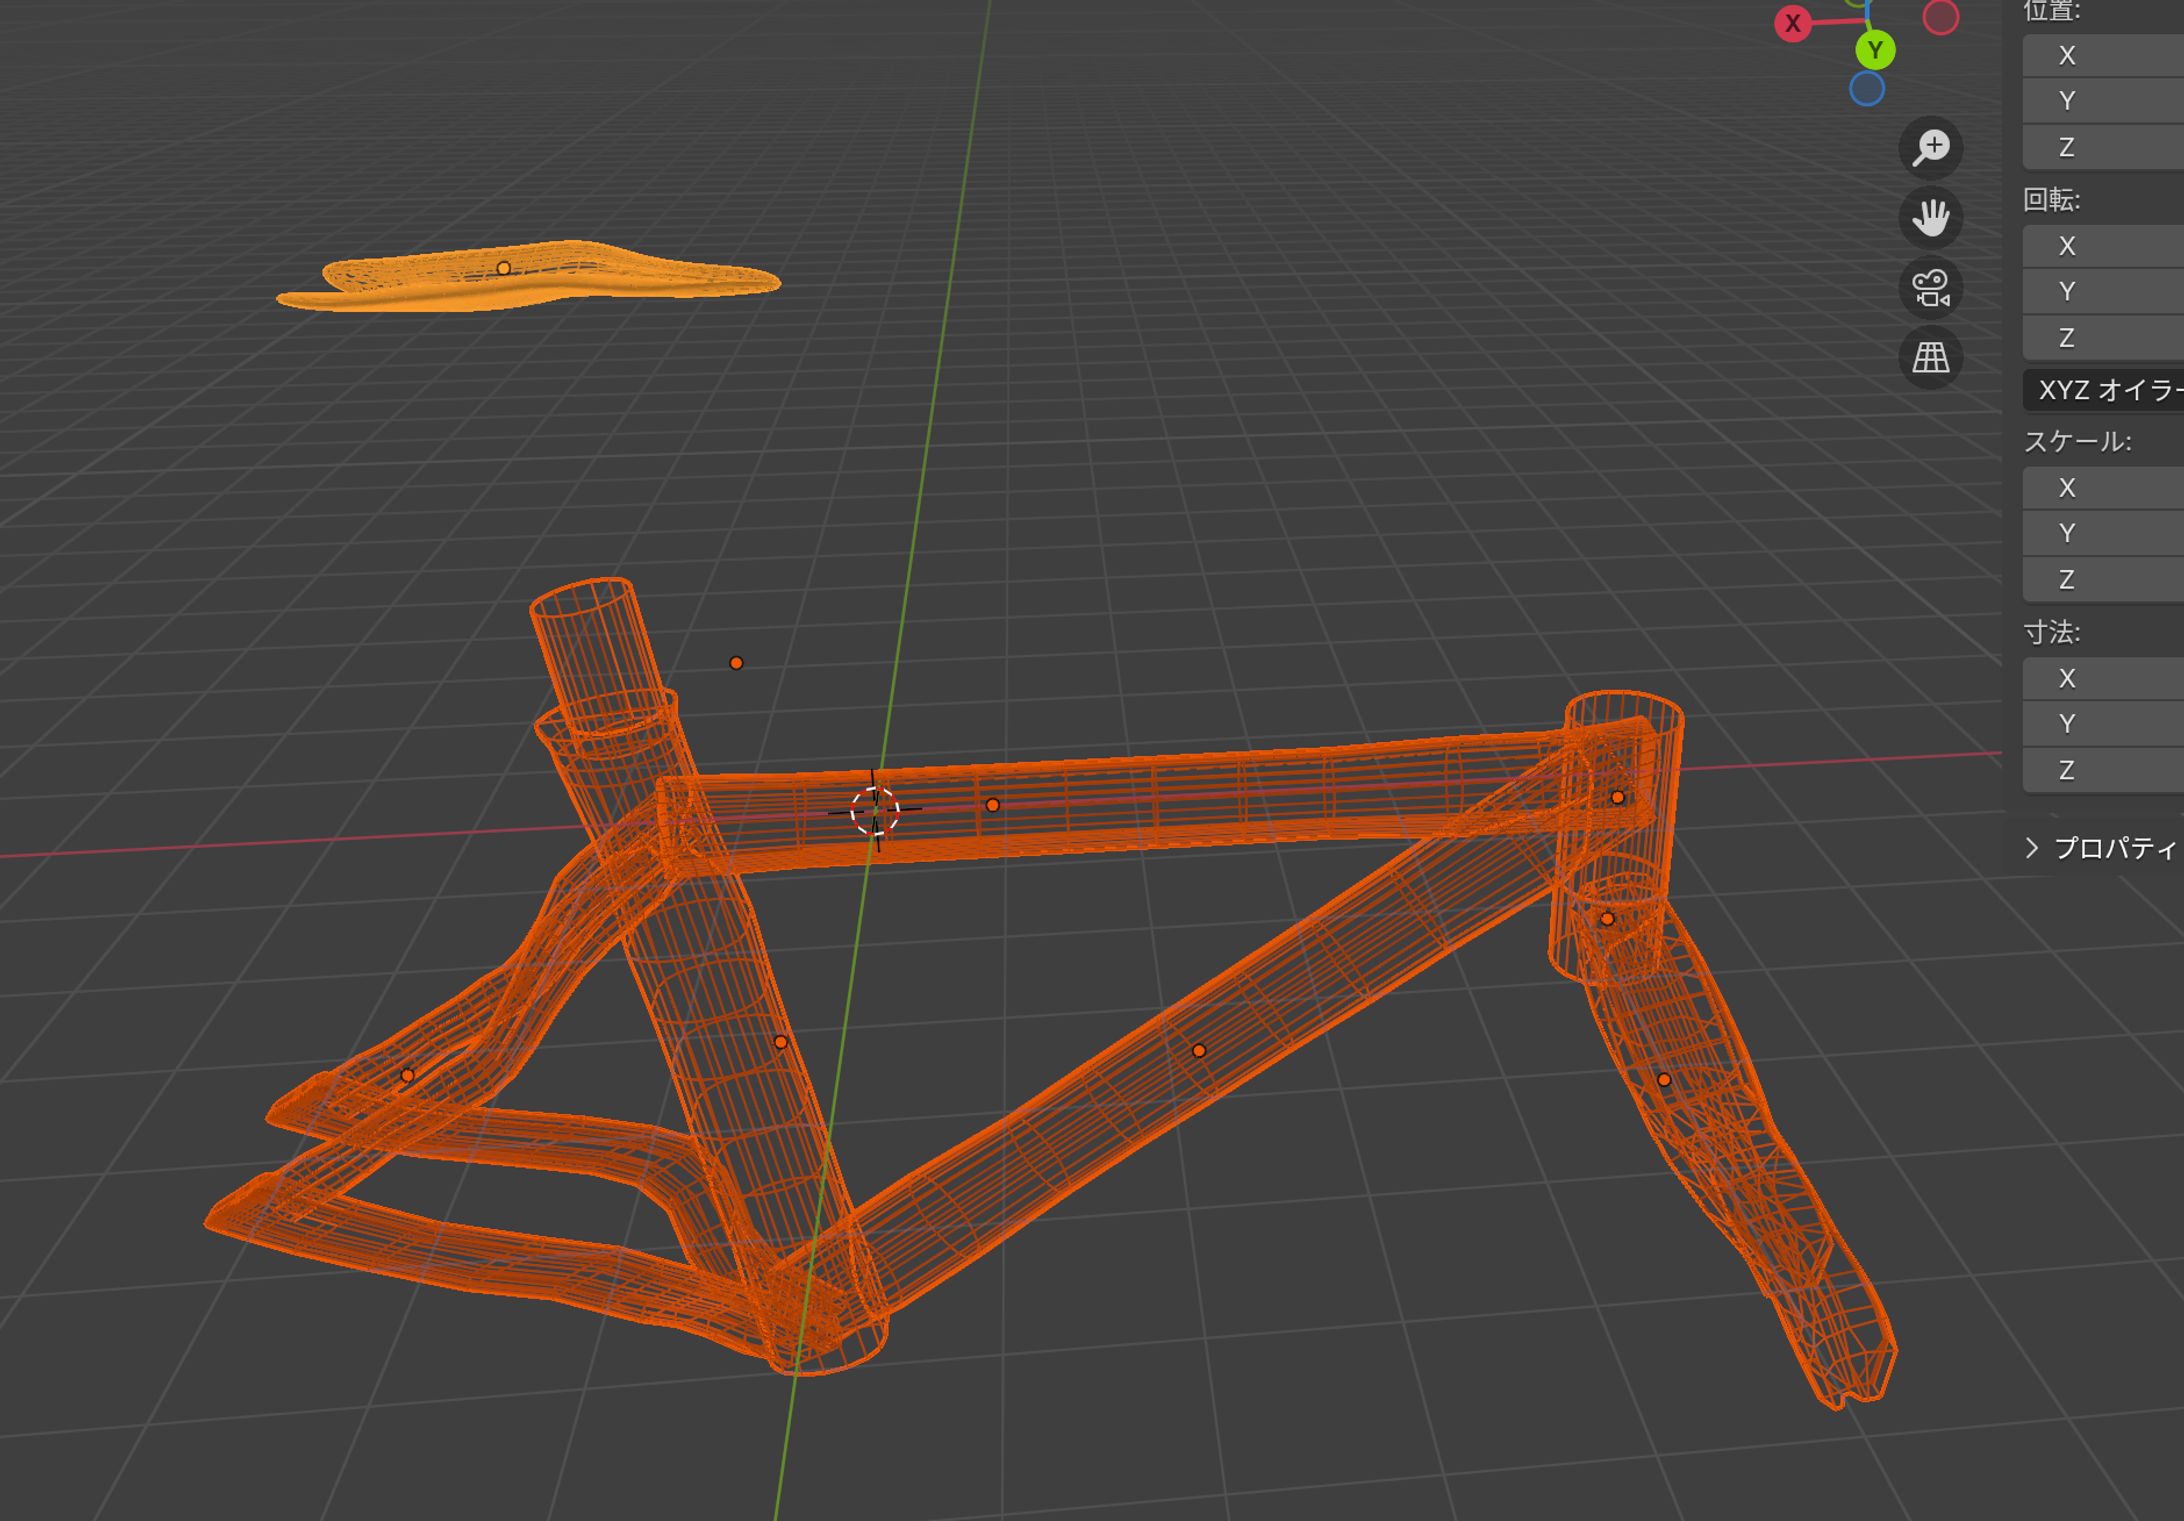
Task: Select the saddle object's origin dot
Action: (504, 268)
